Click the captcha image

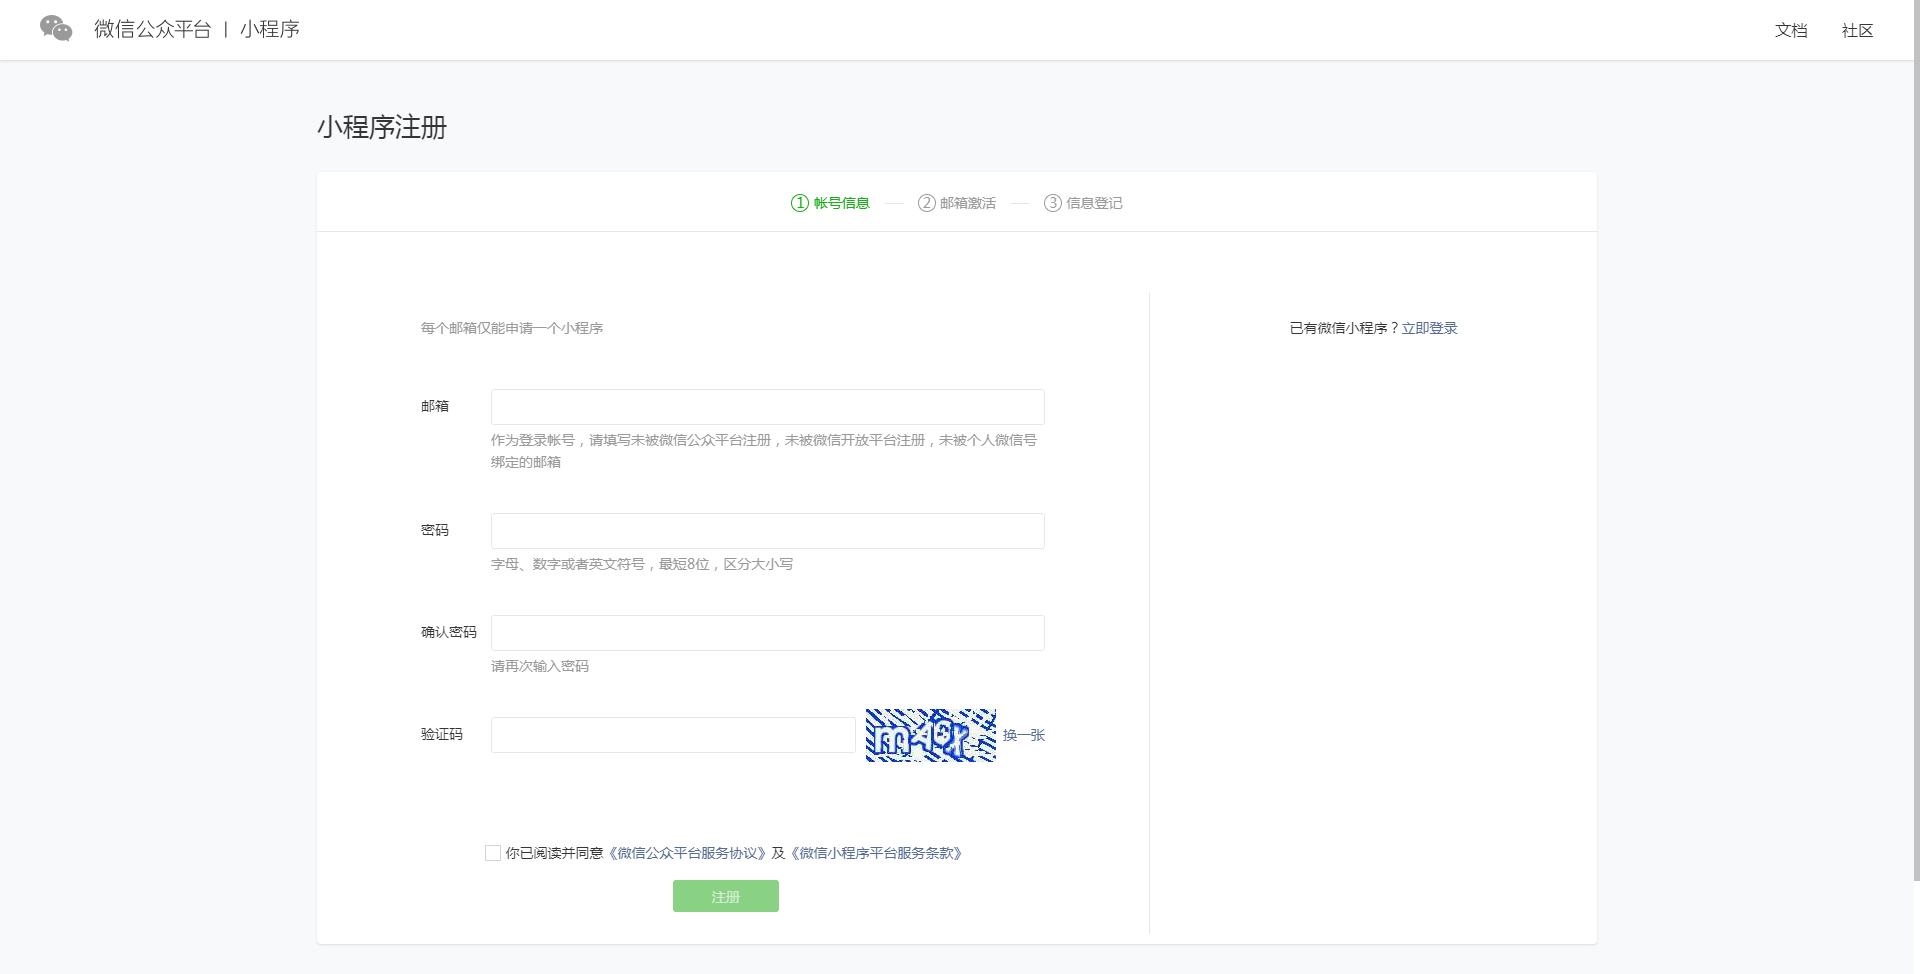click(x=931, y=735)
